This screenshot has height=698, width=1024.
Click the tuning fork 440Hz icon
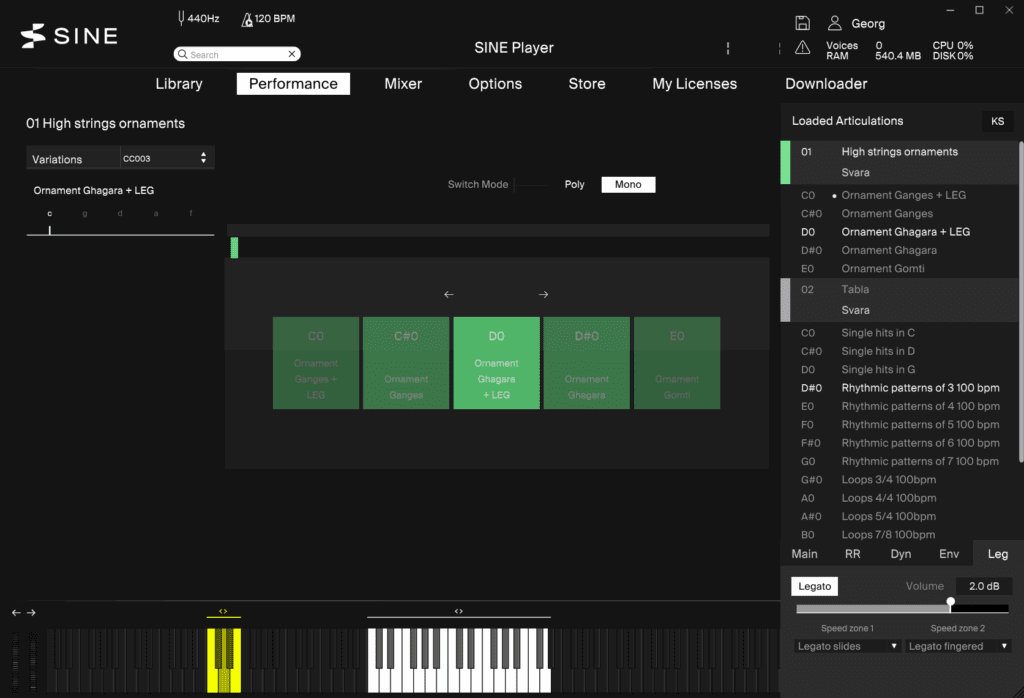coord(181,18)
